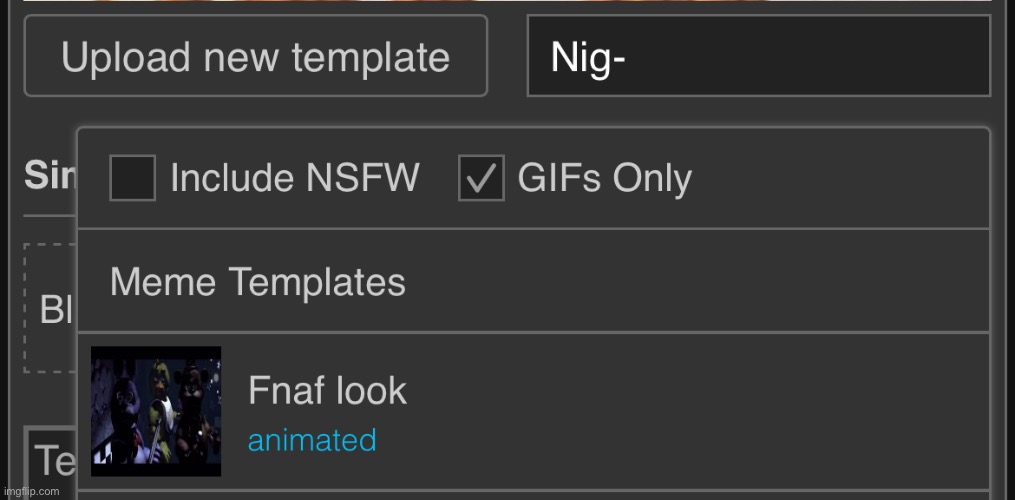Open the Fnaf look thumbnail image
1015x500 pixels.
[x=156, y=411]
